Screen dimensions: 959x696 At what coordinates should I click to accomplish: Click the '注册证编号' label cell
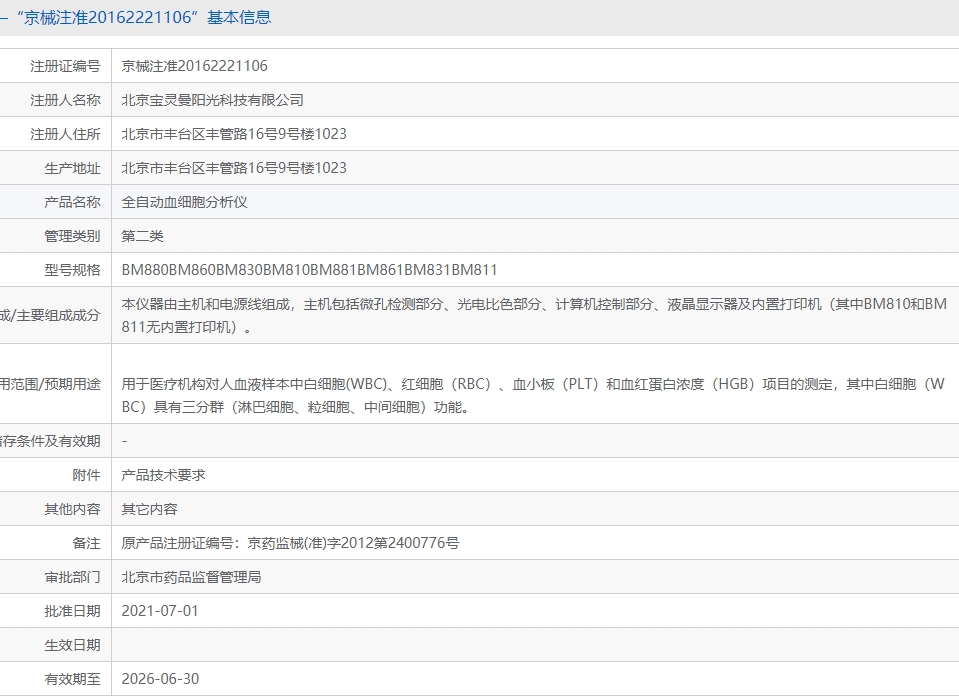coord(65,66)
